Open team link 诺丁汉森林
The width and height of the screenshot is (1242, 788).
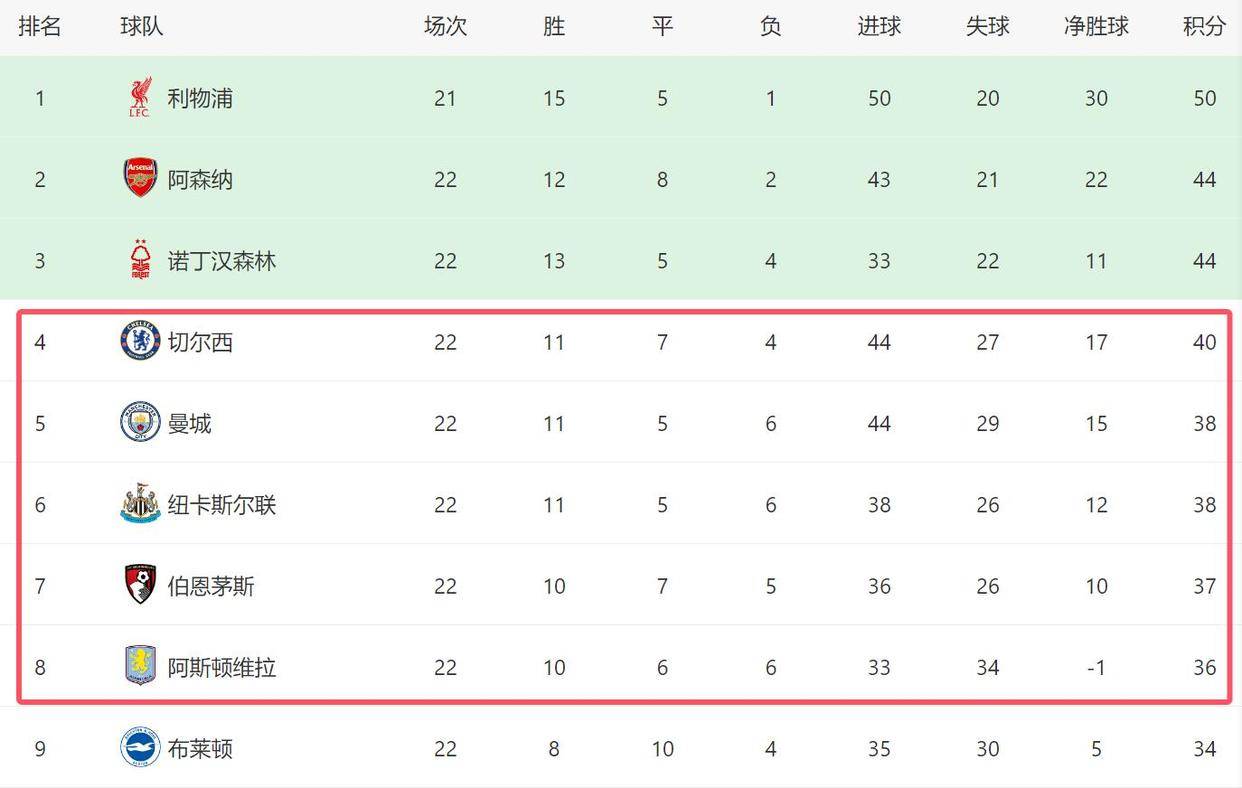coord(222,260)
